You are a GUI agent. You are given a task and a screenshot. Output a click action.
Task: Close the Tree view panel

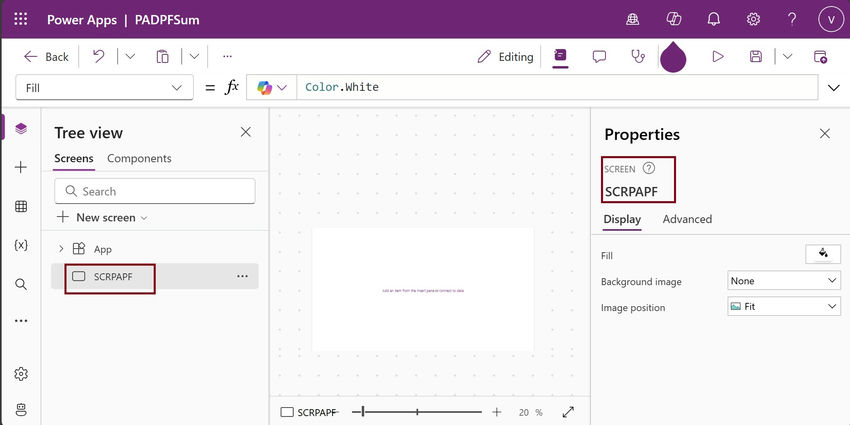[x=246, y=132]
